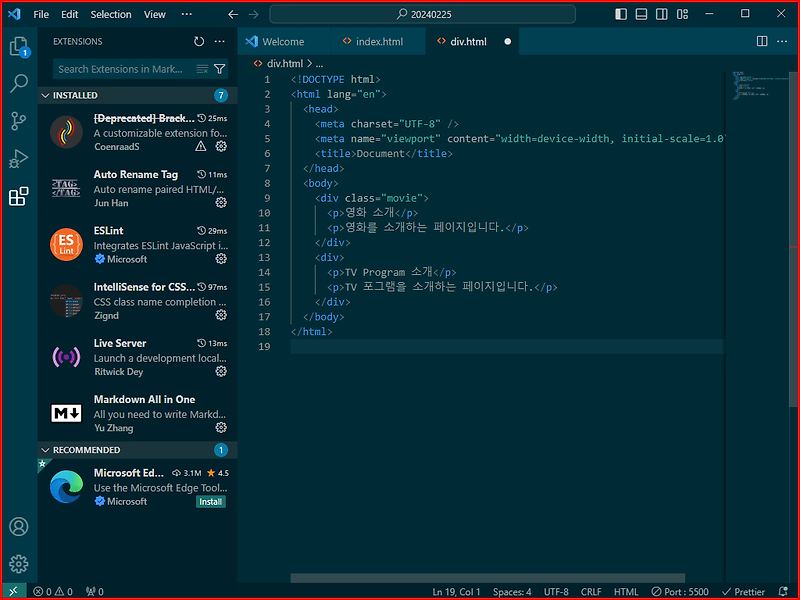Install the Microsoft Edge Tools extension
The width and height of the screenshot is (800, 600).
tap(210, 501)
